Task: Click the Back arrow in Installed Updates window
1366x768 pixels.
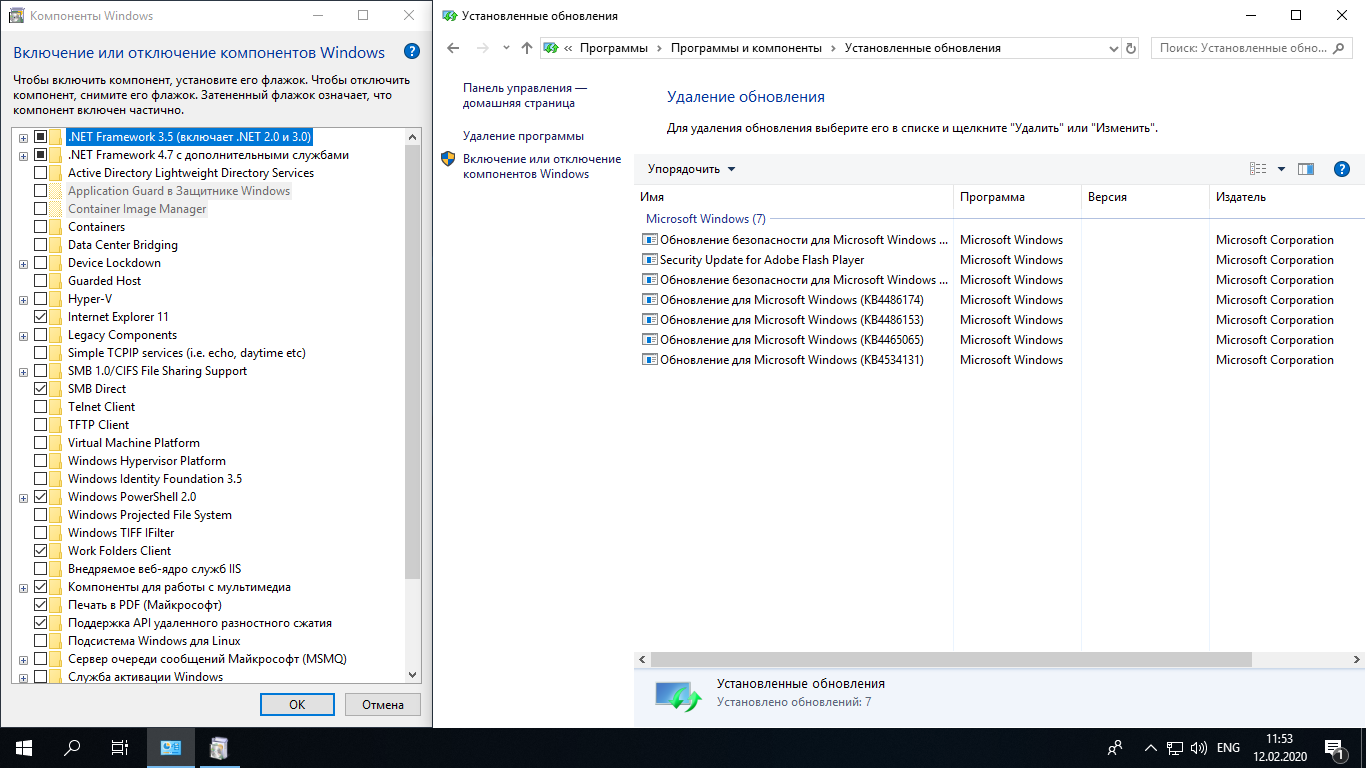Action: 453,48
